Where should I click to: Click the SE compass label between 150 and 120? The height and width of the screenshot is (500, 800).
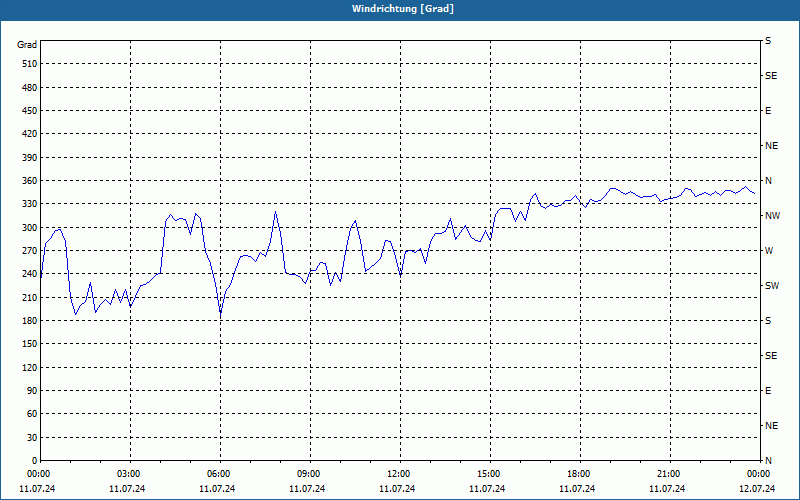(771, 356)
